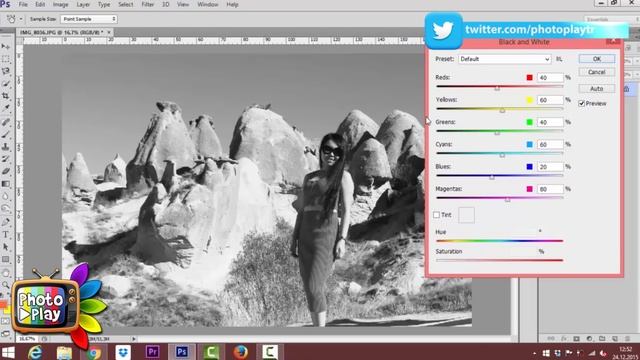Open the File menu

click(23, 4)
